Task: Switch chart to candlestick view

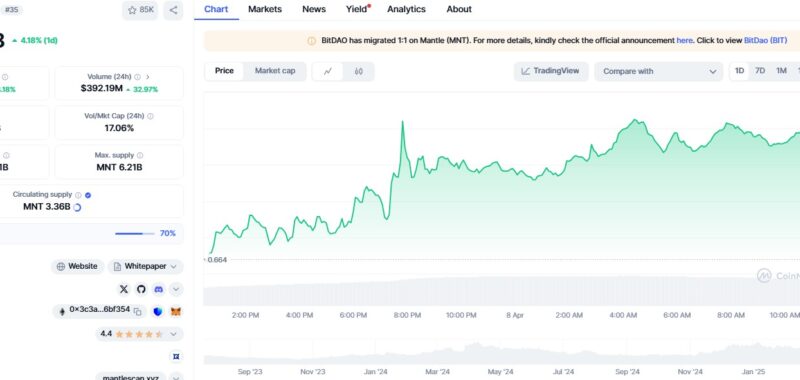Action: (x=359, y=71)
